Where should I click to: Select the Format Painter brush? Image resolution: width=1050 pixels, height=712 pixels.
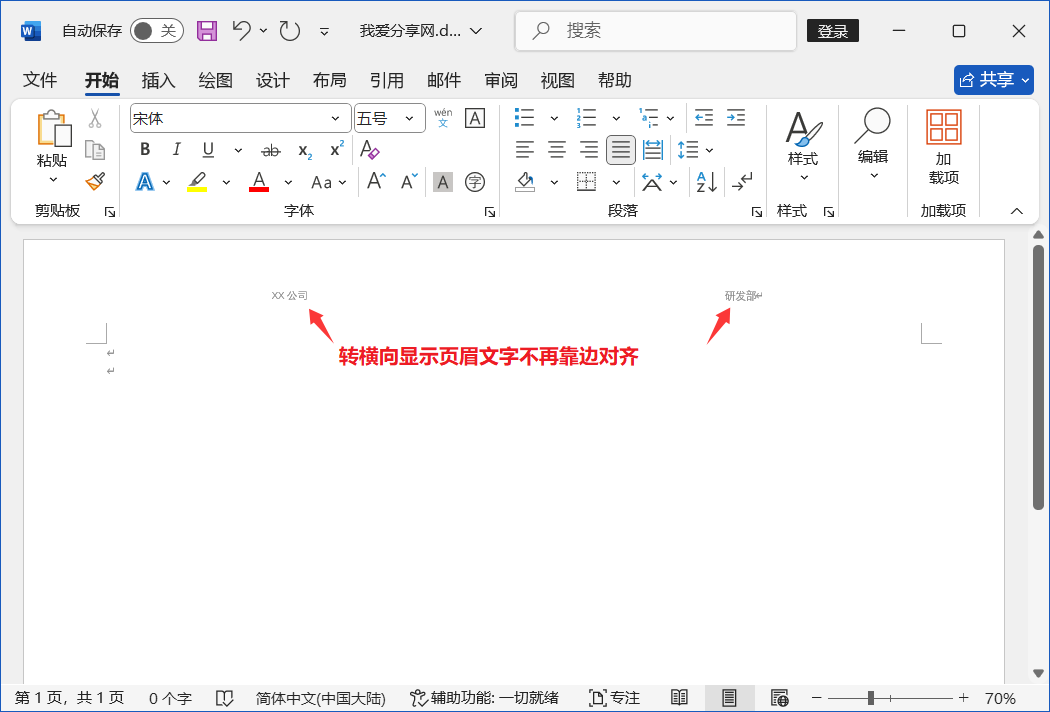tap(94, 182)
